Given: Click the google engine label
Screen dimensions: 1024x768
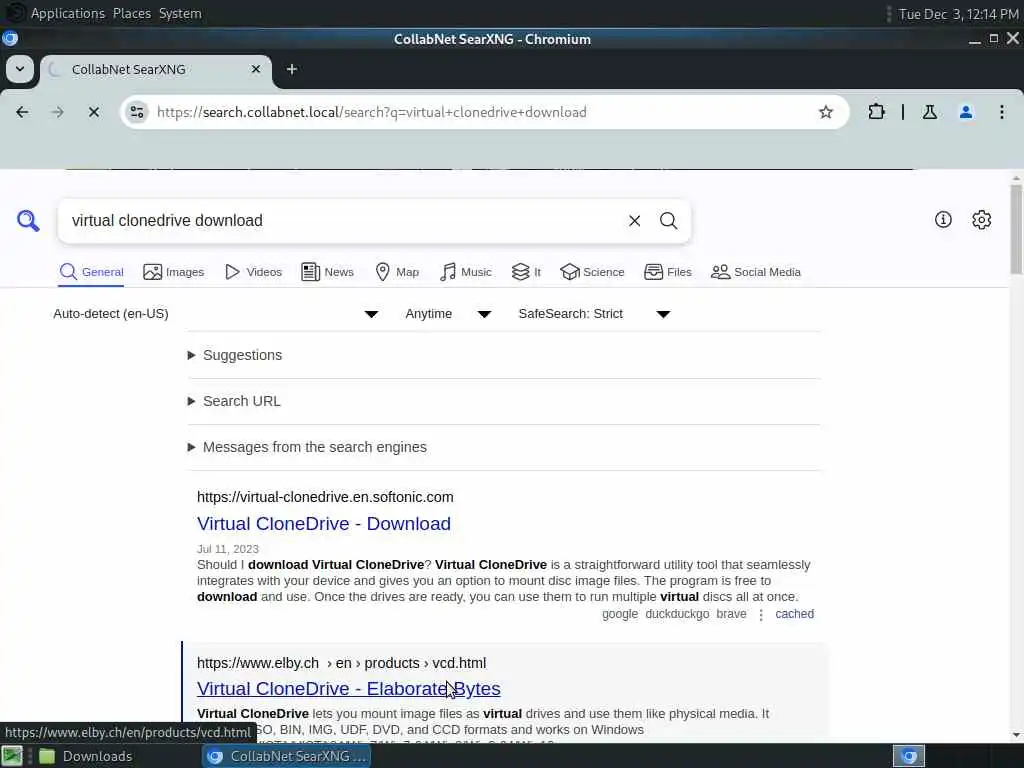Looking at the screenshot, I should click(x=620, y=614).
